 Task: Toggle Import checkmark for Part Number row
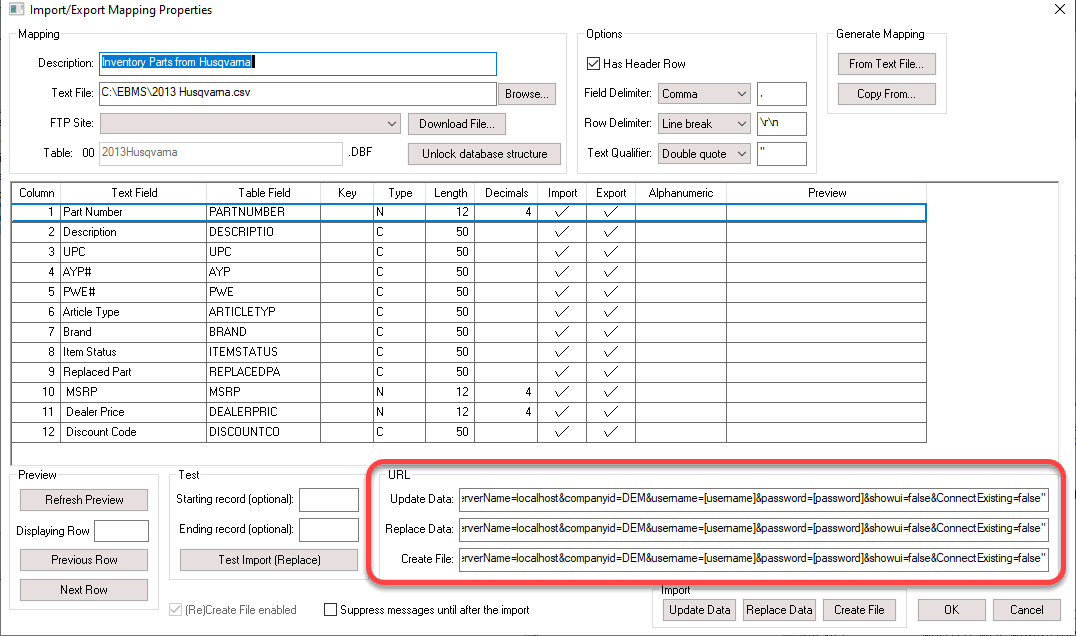tap(562, 212)
